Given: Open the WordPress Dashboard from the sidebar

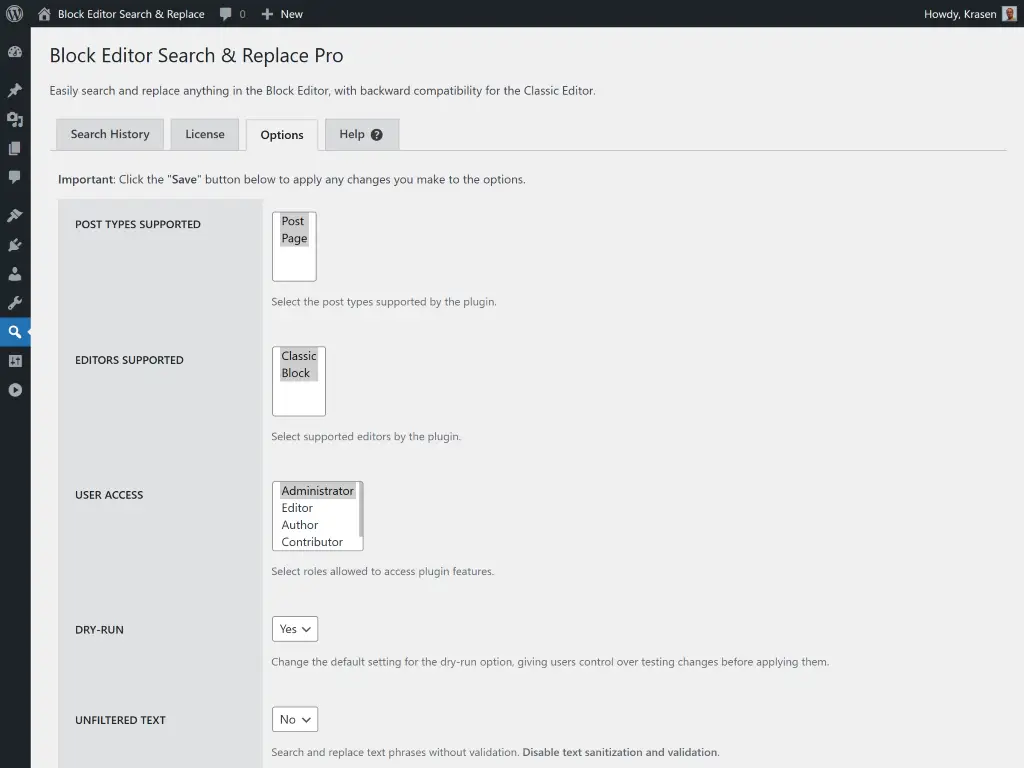Looking at the screenshot, I should [x=15, y=51].
